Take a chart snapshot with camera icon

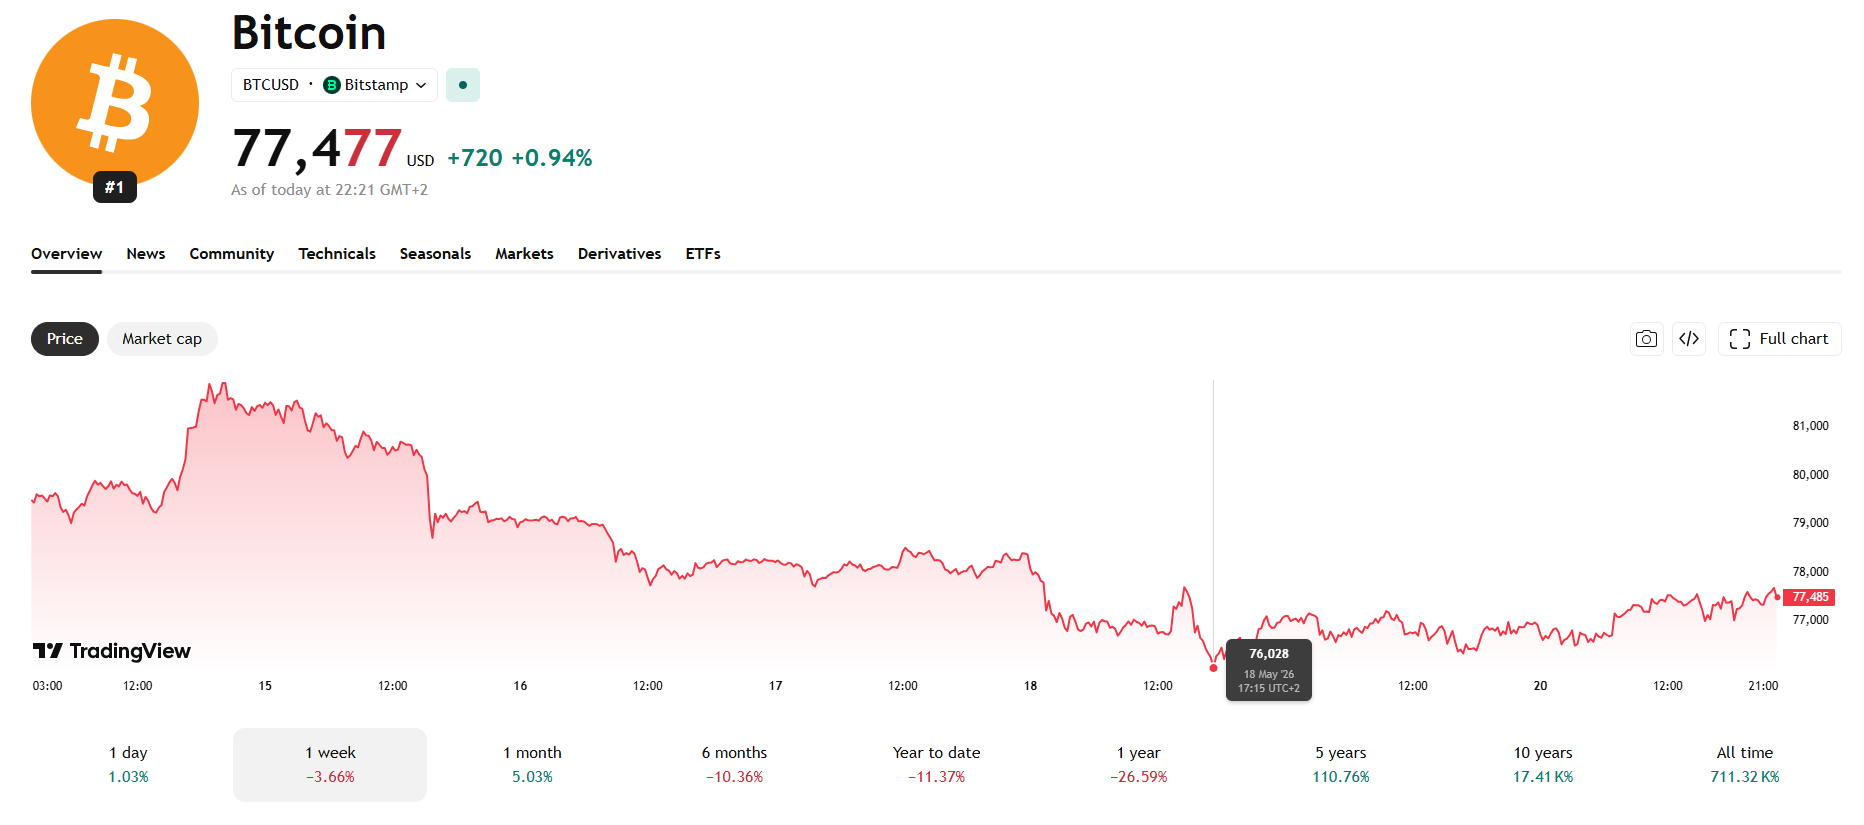[1646, 339]
